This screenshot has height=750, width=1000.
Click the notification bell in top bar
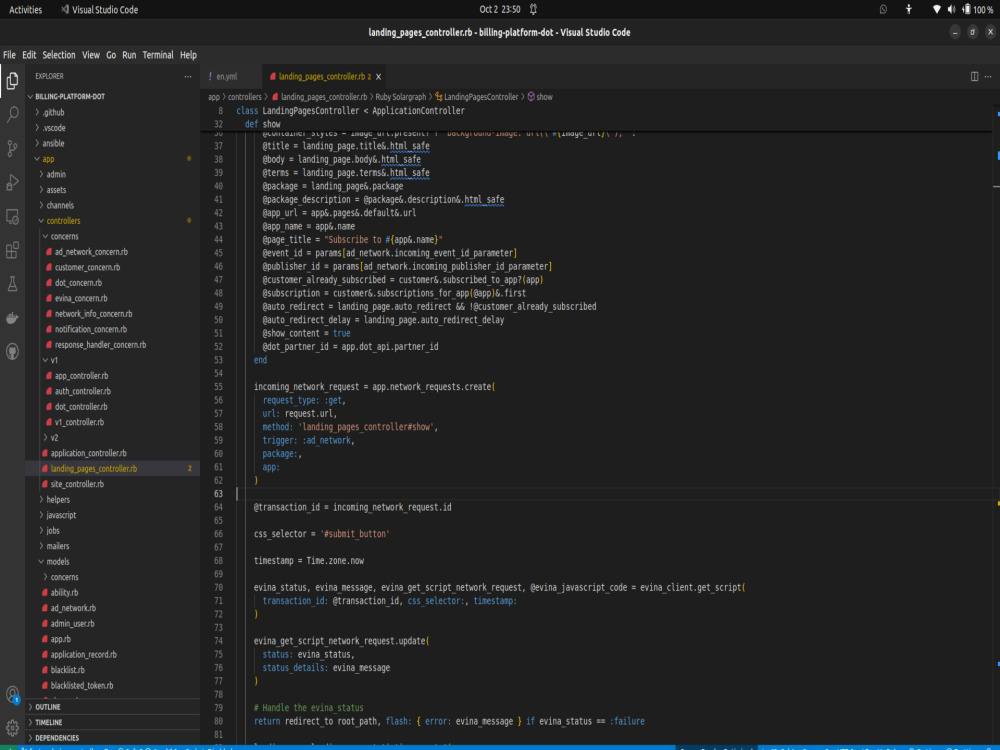533,9
